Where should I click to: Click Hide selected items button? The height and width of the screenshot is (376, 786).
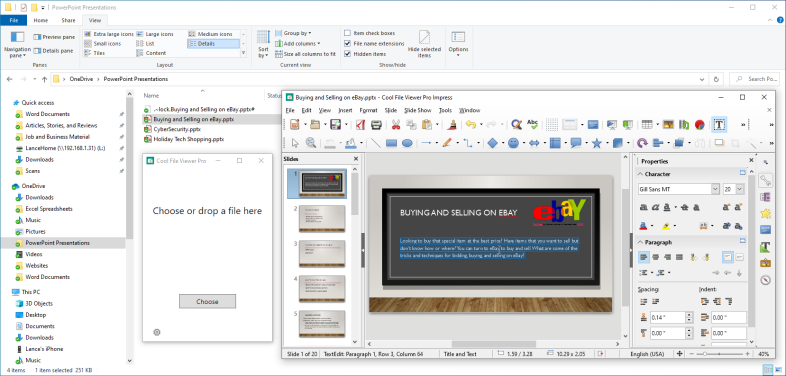424,44
